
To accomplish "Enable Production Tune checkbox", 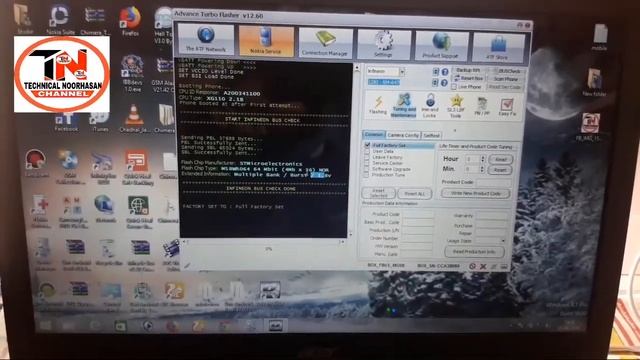I will [367, 175].
